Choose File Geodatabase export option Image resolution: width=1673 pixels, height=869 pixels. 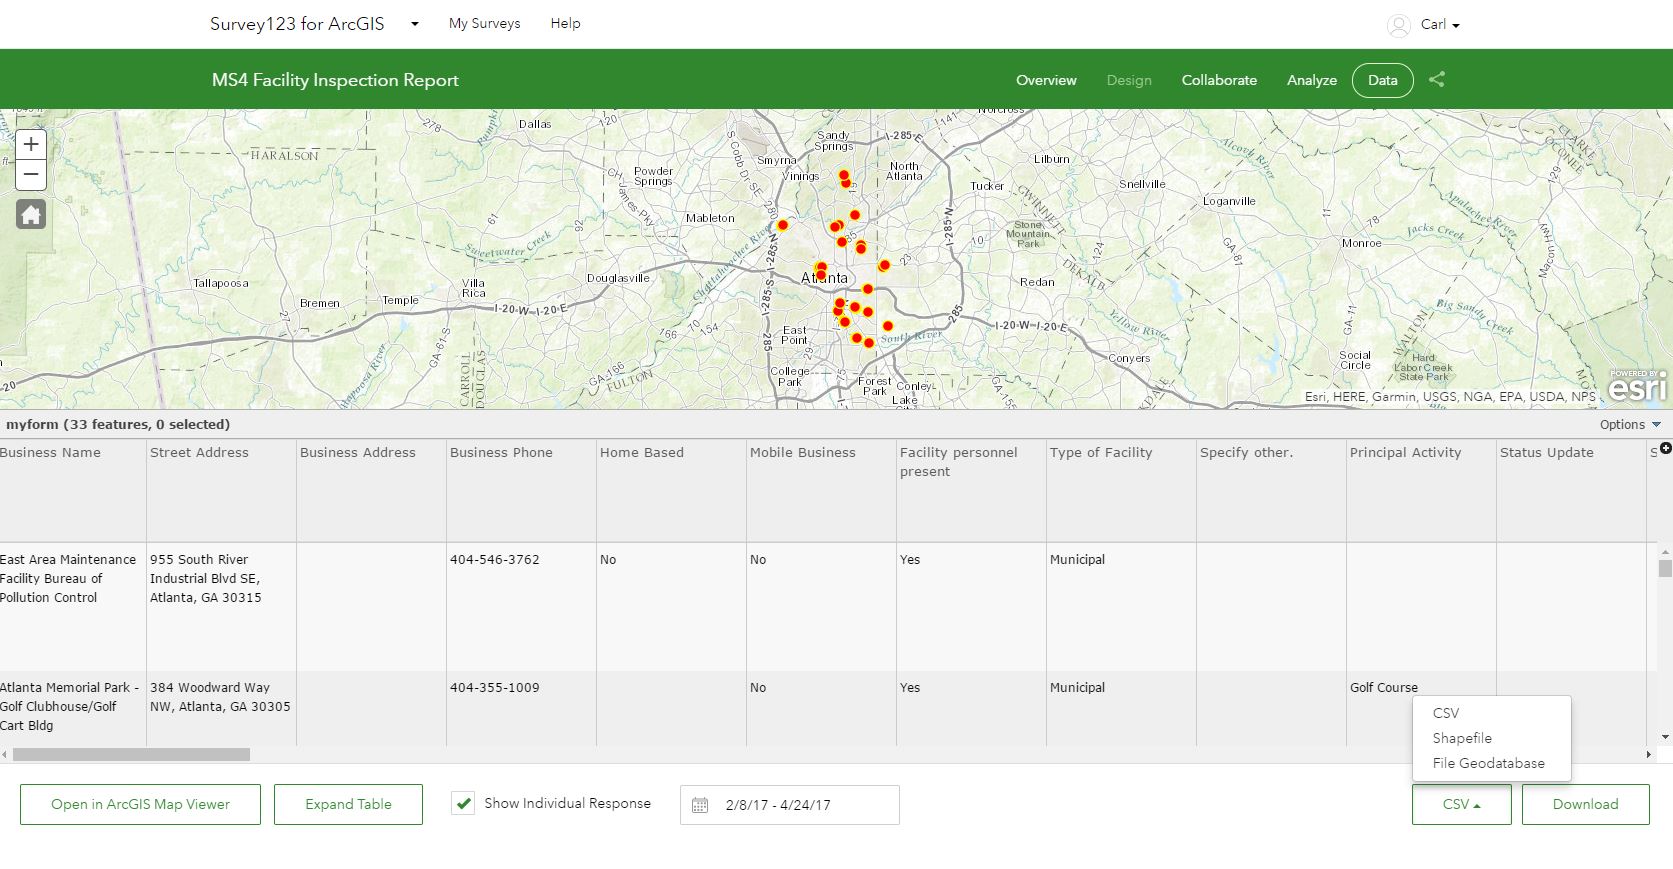pyautogui.click(x=1488, y=763)
